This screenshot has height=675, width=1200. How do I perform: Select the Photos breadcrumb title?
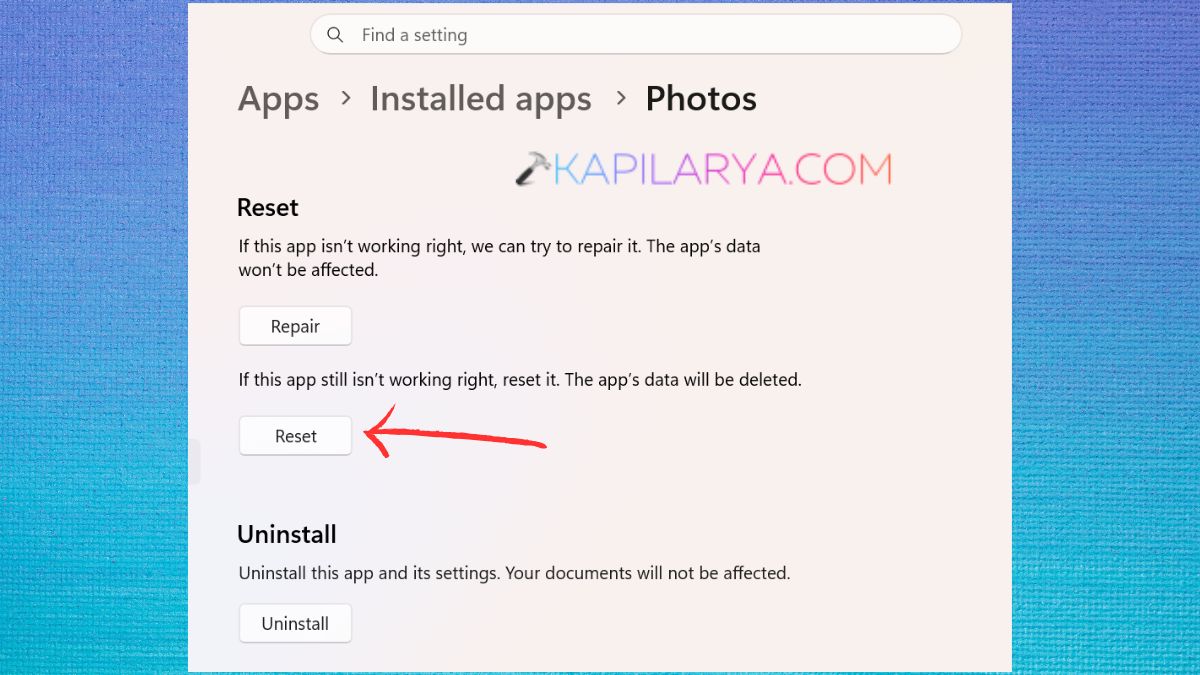[x=701, y=99]
